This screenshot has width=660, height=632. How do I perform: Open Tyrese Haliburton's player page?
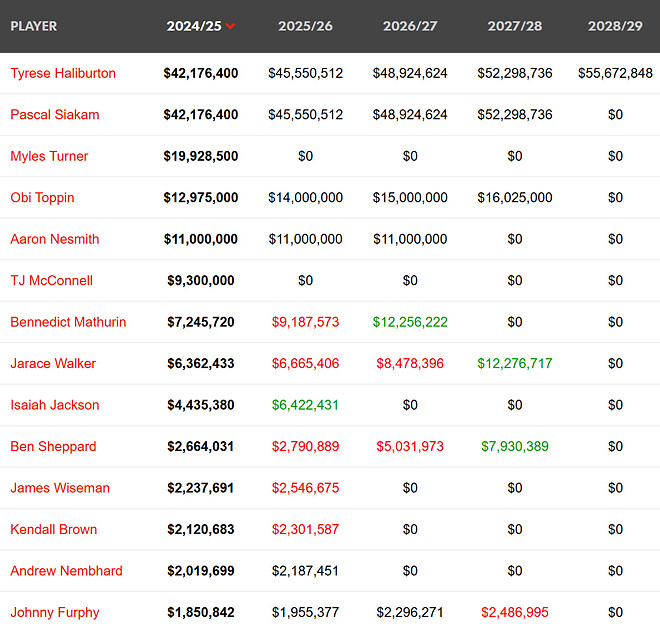click(x=63, y=73)
